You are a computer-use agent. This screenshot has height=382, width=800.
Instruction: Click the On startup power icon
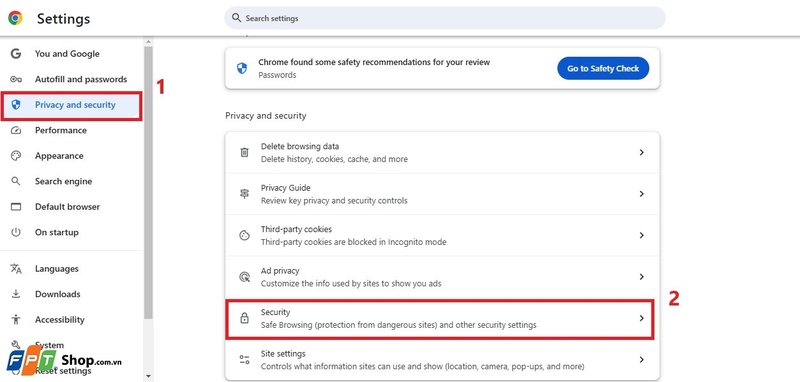[16, 232]
